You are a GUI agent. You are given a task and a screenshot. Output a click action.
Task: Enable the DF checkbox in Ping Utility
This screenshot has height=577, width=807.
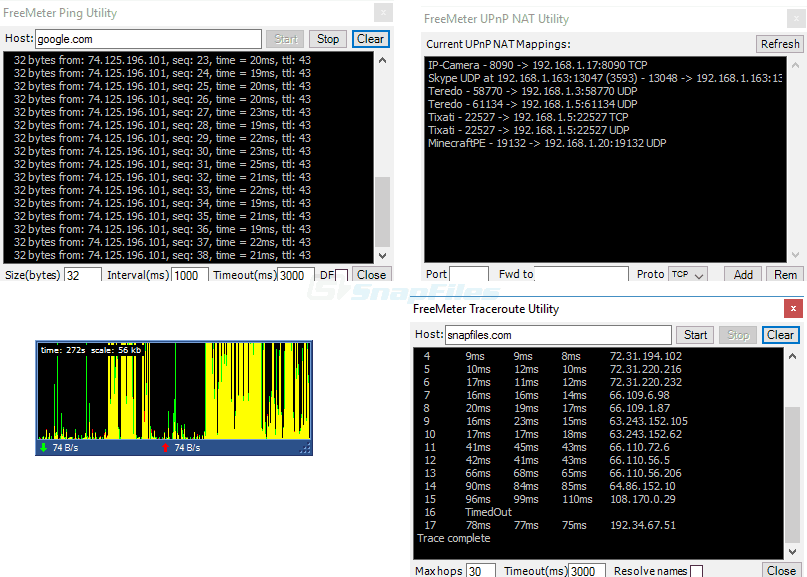(x=341, y=275)
